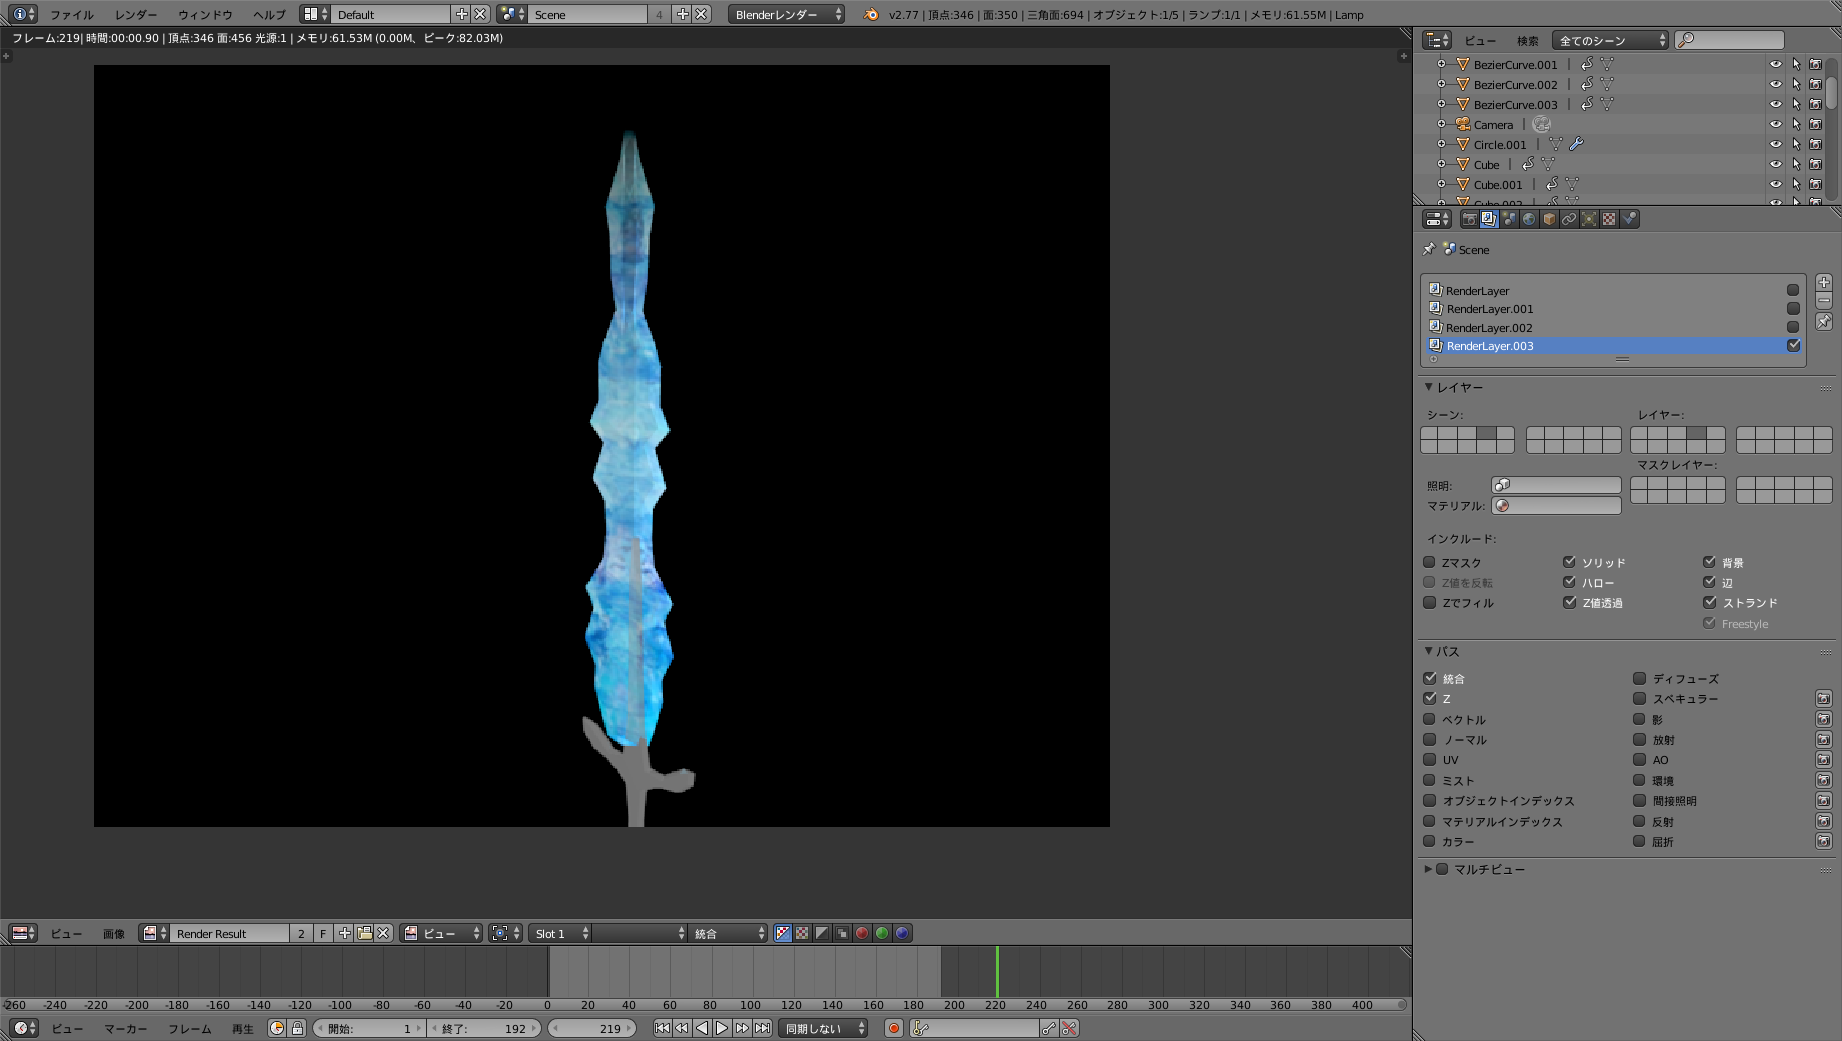The image size is (1842, 1041).
Task: Play the animation in reverse
Action: click(702, 1028)
